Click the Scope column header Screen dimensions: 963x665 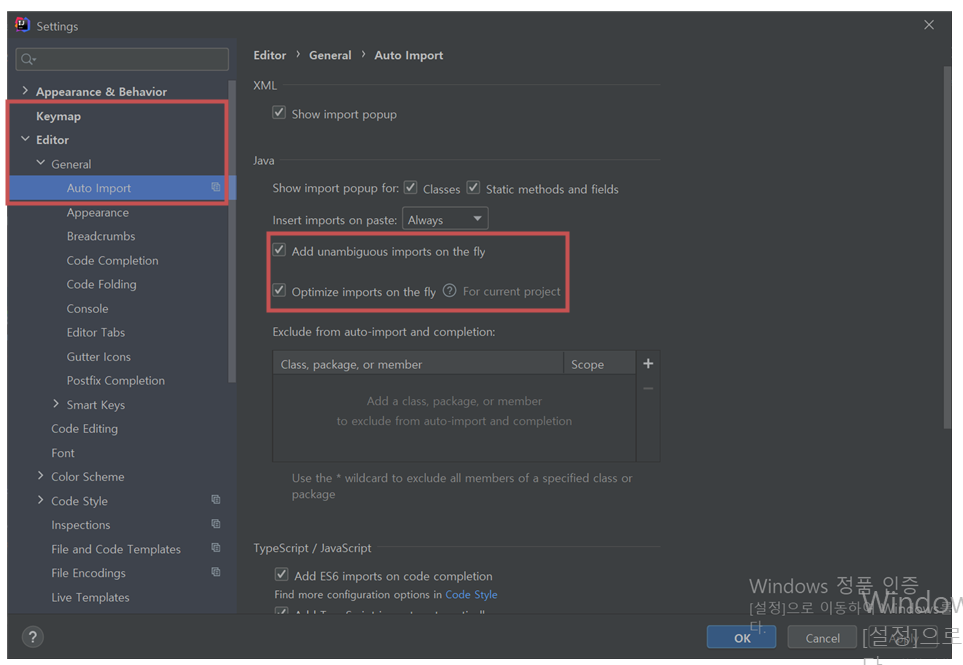click(x=599, y=364)
